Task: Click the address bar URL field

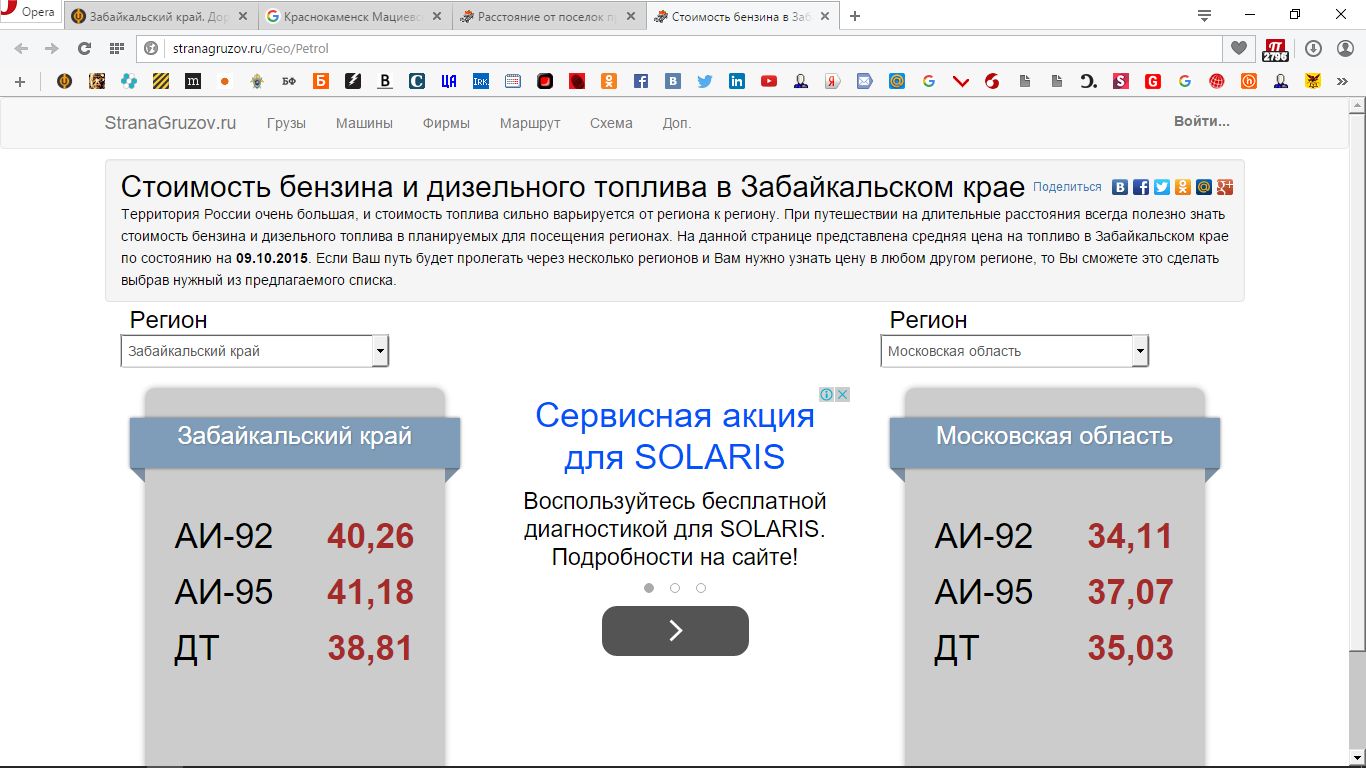Action: pos(680,48)
